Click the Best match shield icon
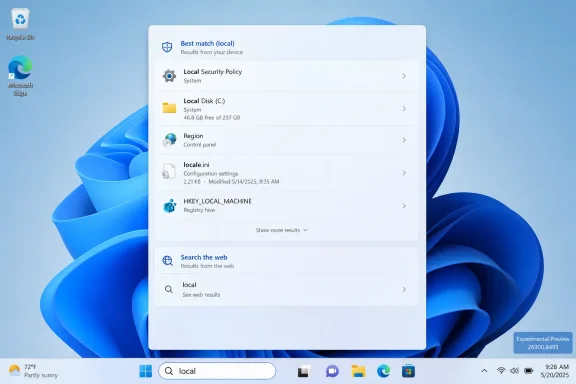The image size is (576, 384). 167,47
